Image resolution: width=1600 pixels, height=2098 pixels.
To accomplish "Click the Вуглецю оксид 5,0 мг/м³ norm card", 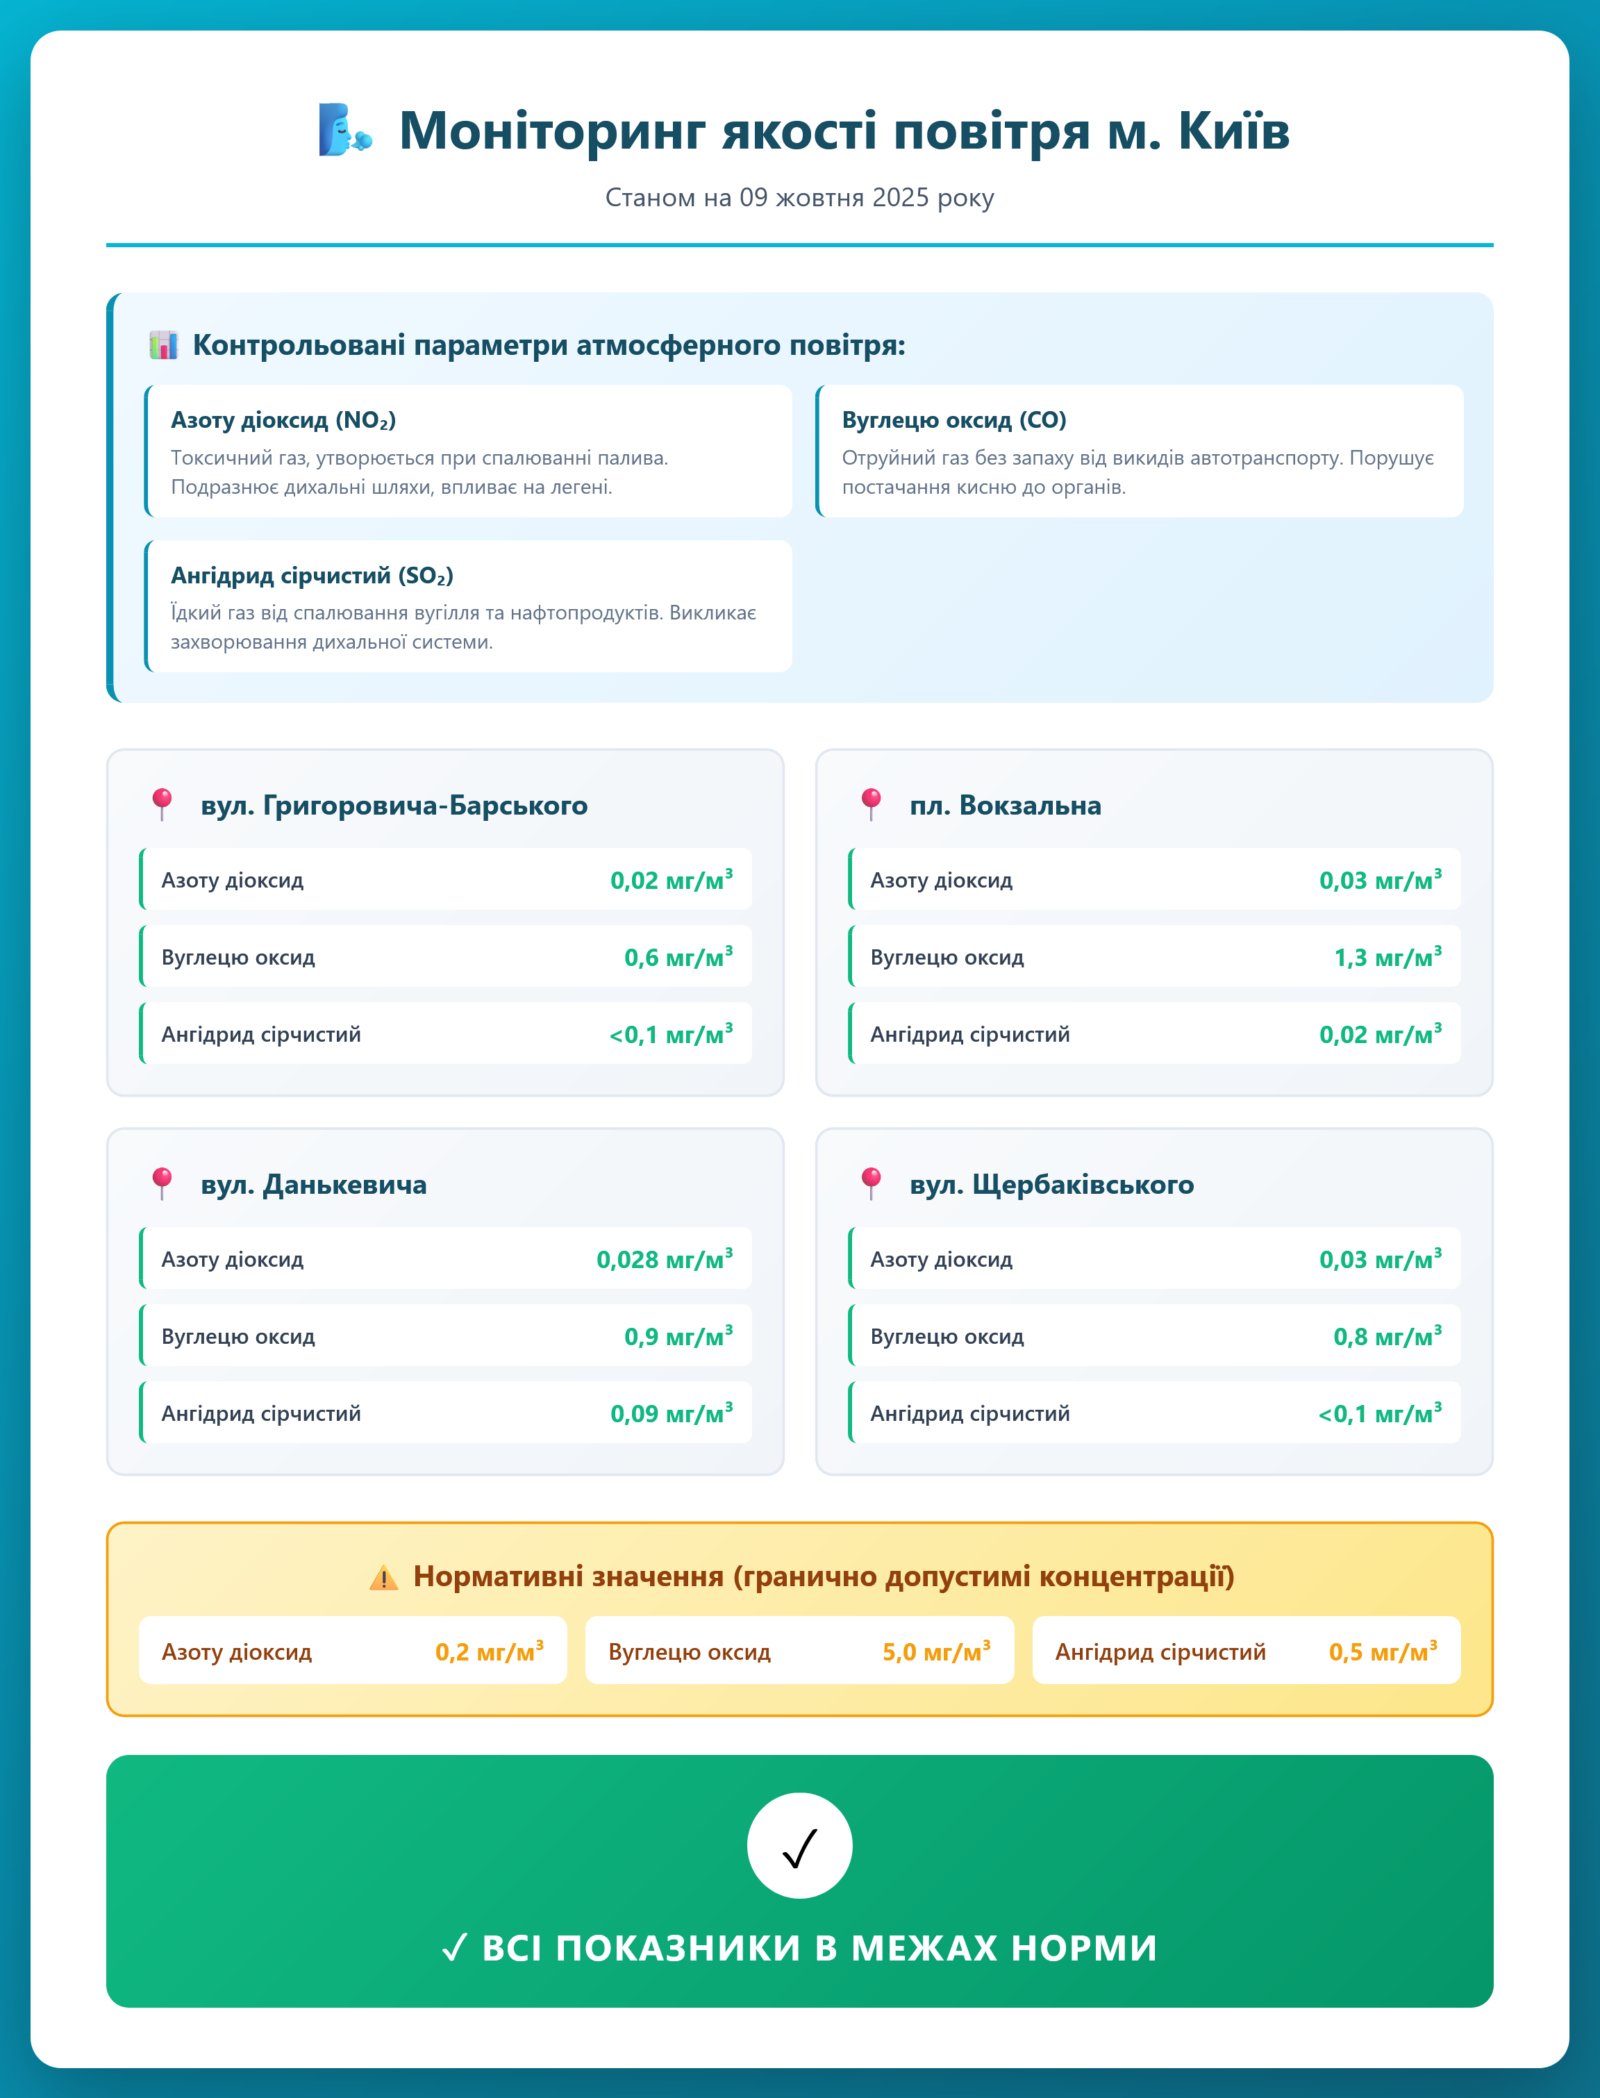I will pyautogui.click(x=799, y=1651).
